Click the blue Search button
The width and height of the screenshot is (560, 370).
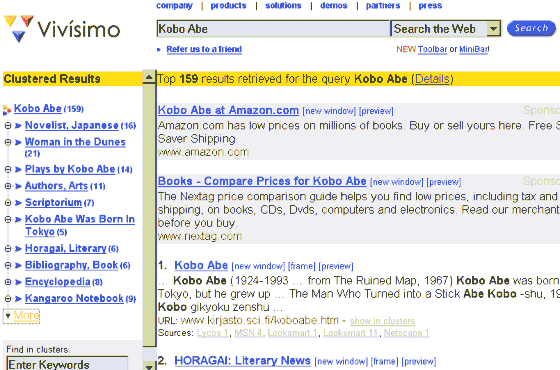pos(531,28)
